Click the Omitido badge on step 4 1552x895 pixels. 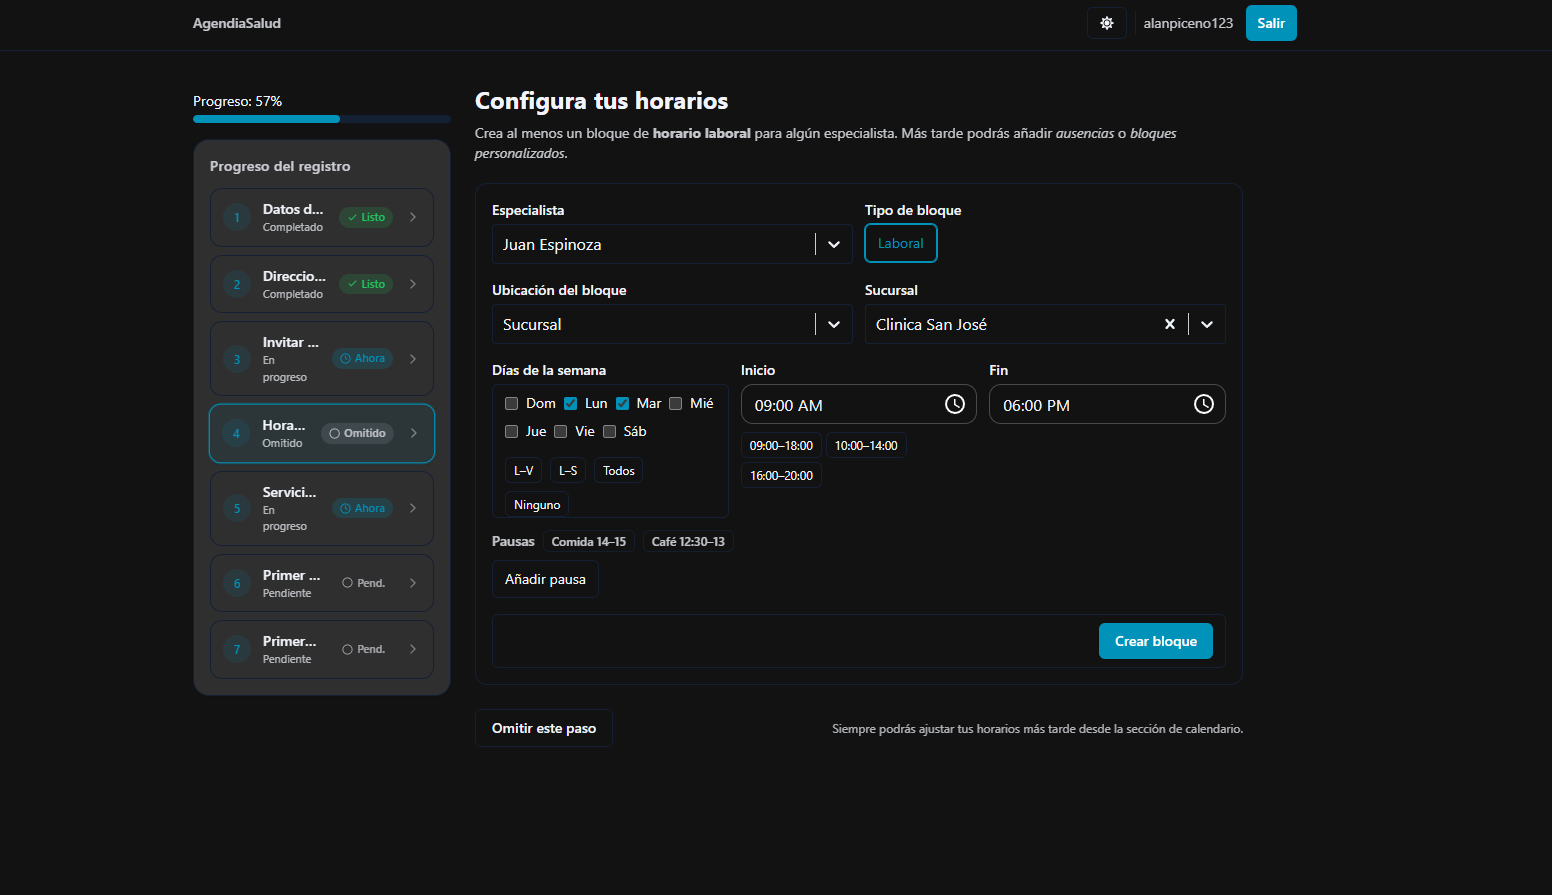[x=357, y=433]
